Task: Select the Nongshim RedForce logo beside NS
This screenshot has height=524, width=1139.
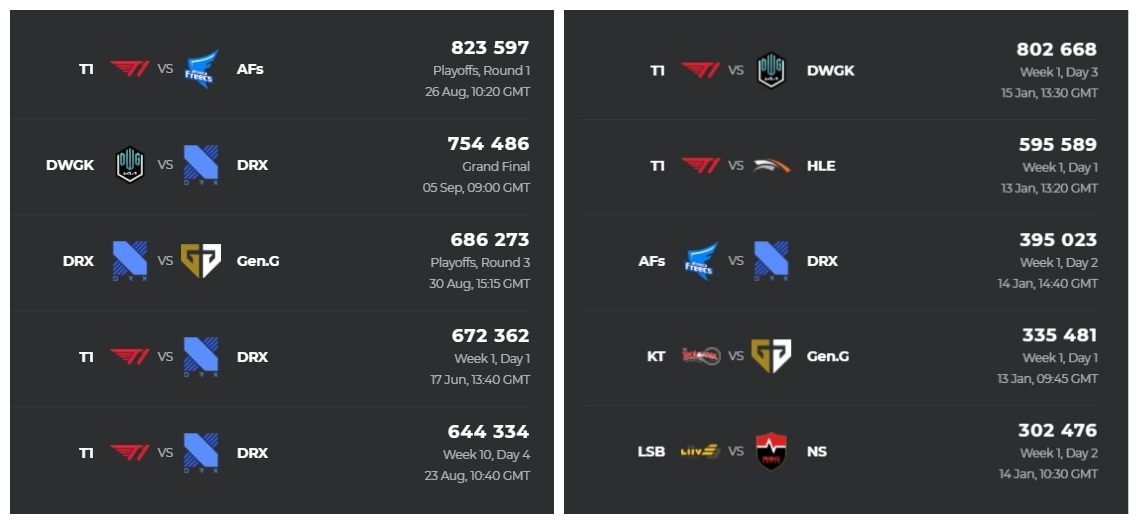Action: [771, 451]
